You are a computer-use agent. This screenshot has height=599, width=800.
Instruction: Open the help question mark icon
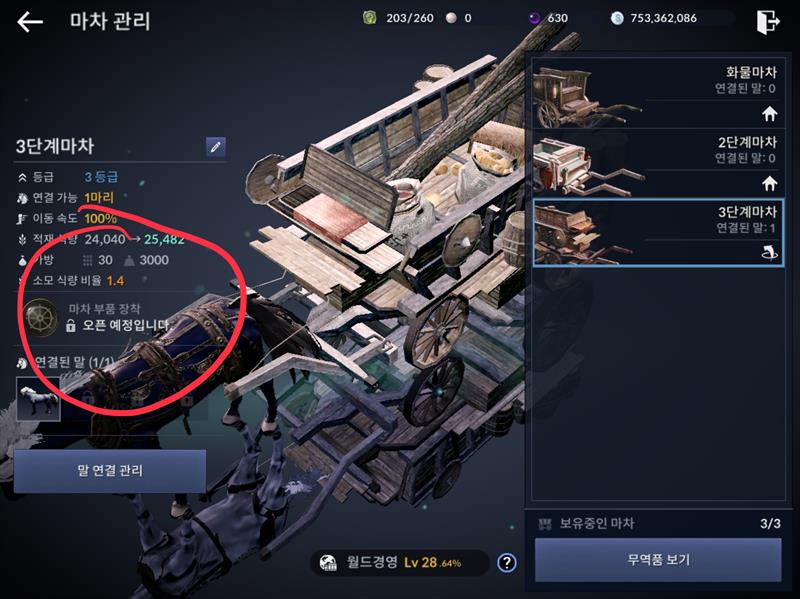507,563
